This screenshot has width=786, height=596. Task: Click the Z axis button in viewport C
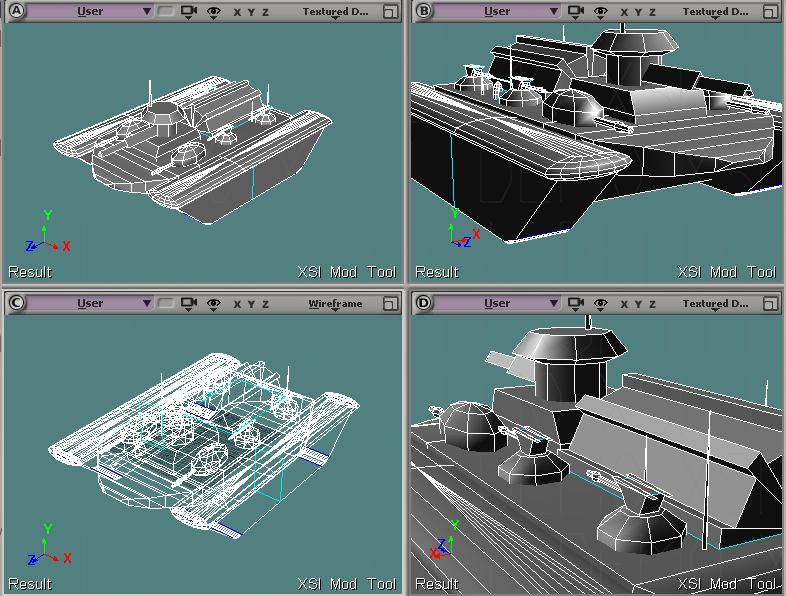point(266,304)
